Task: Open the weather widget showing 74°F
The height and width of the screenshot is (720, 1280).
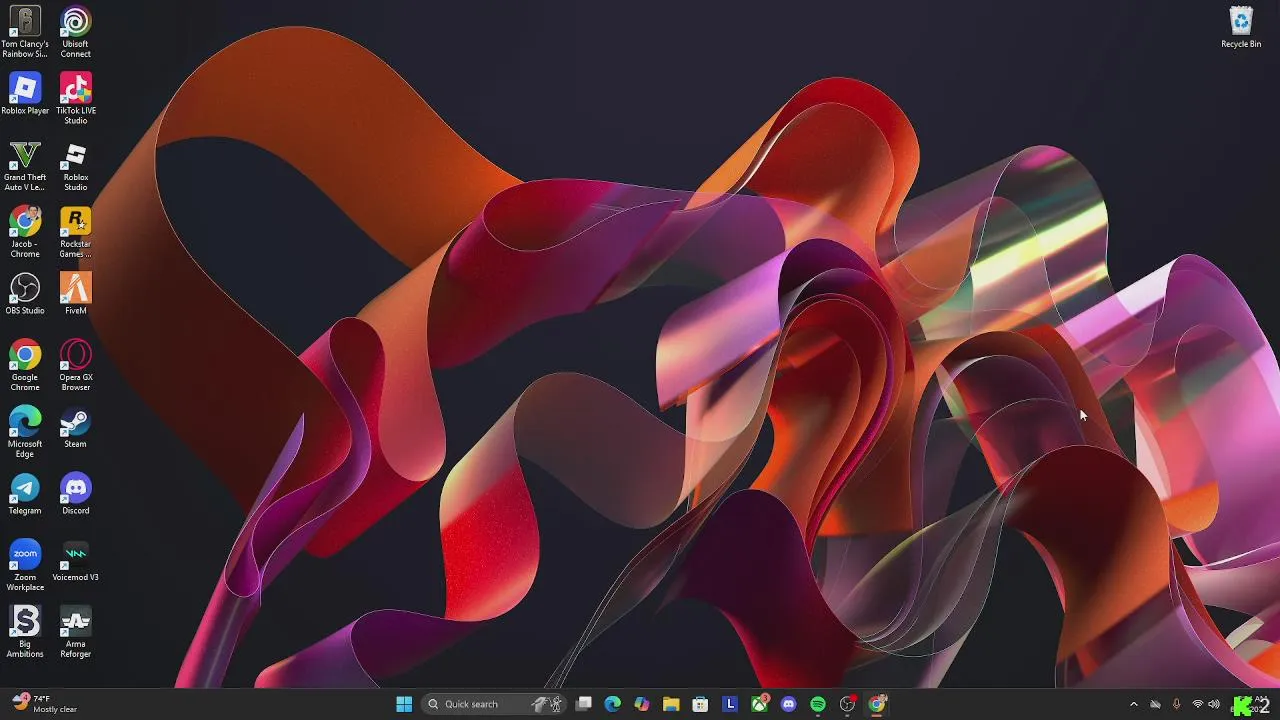Action: tap(45, 704)
